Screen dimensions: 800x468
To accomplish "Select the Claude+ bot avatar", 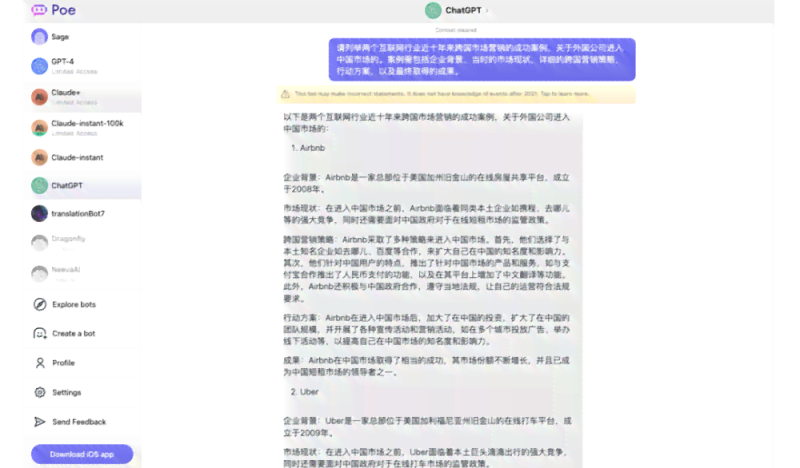I will point(39,97).
